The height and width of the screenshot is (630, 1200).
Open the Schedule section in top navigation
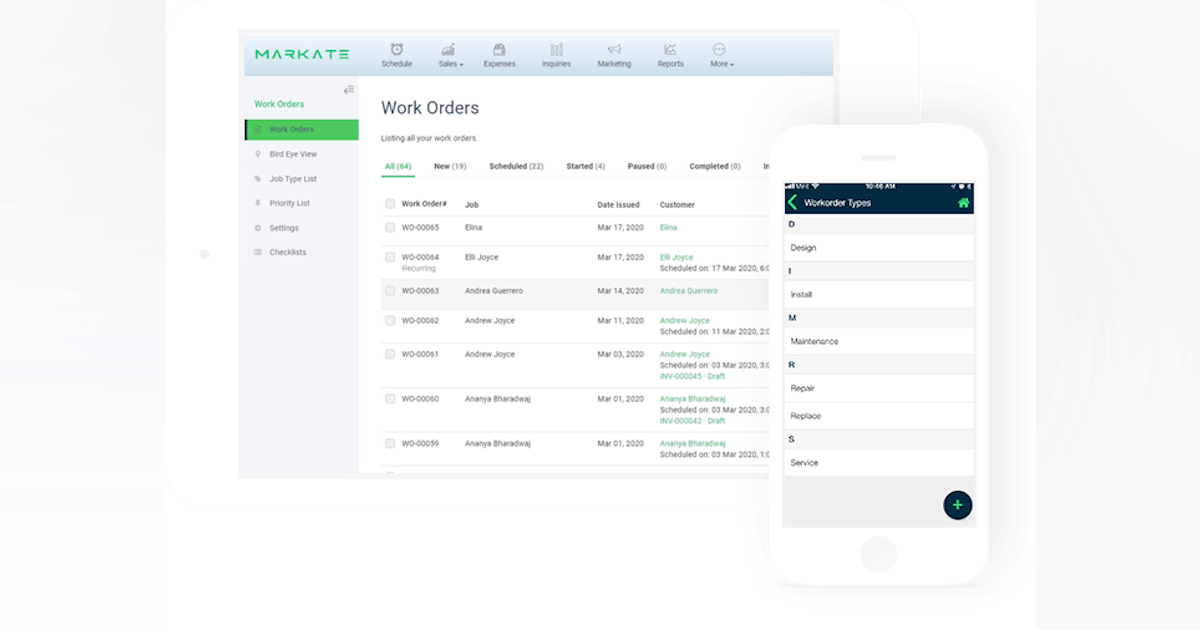tap(396, 55)
